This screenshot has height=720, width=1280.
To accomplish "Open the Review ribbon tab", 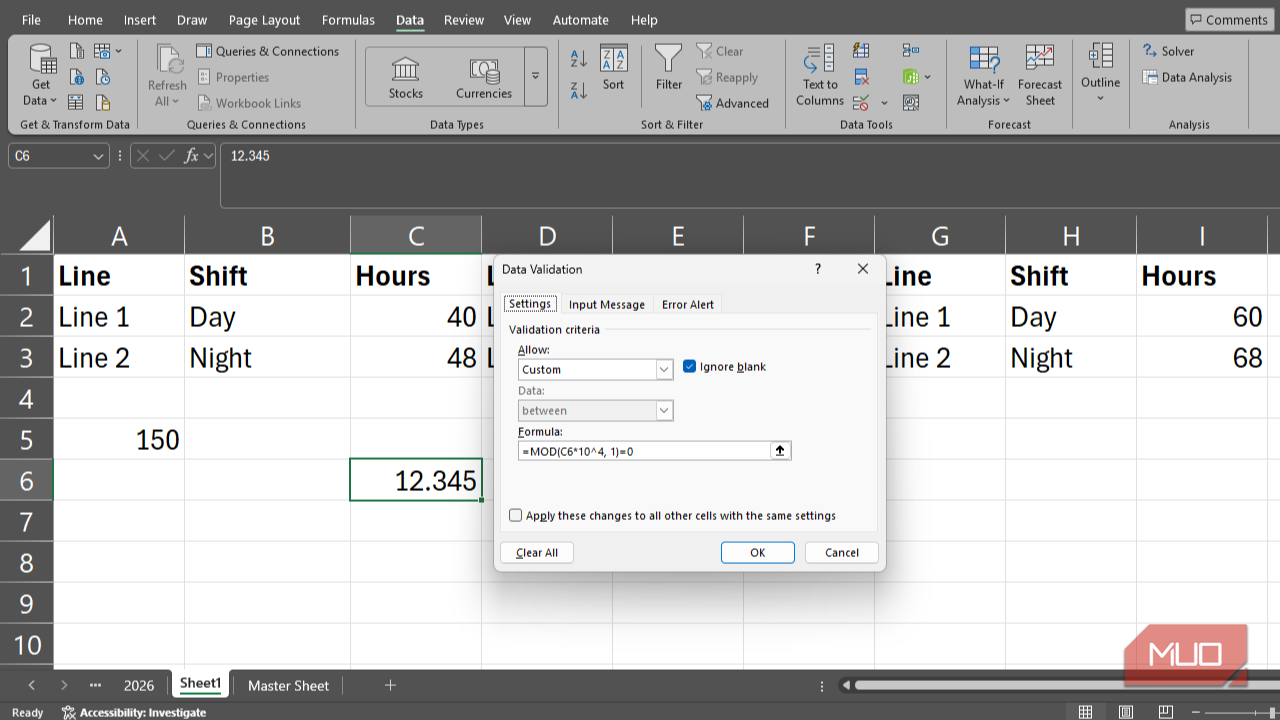I will point(464,20).
